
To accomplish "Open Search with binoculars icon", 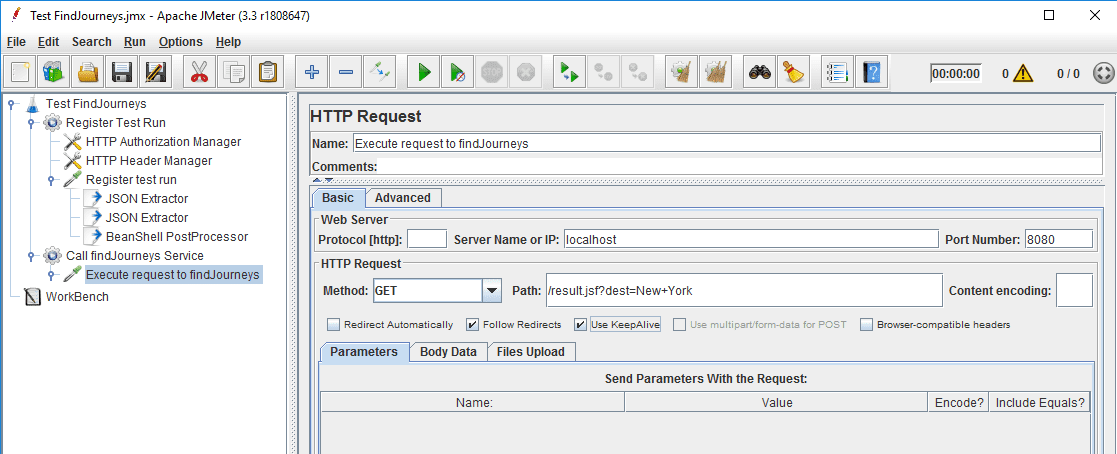I will [x=759, y=72].
